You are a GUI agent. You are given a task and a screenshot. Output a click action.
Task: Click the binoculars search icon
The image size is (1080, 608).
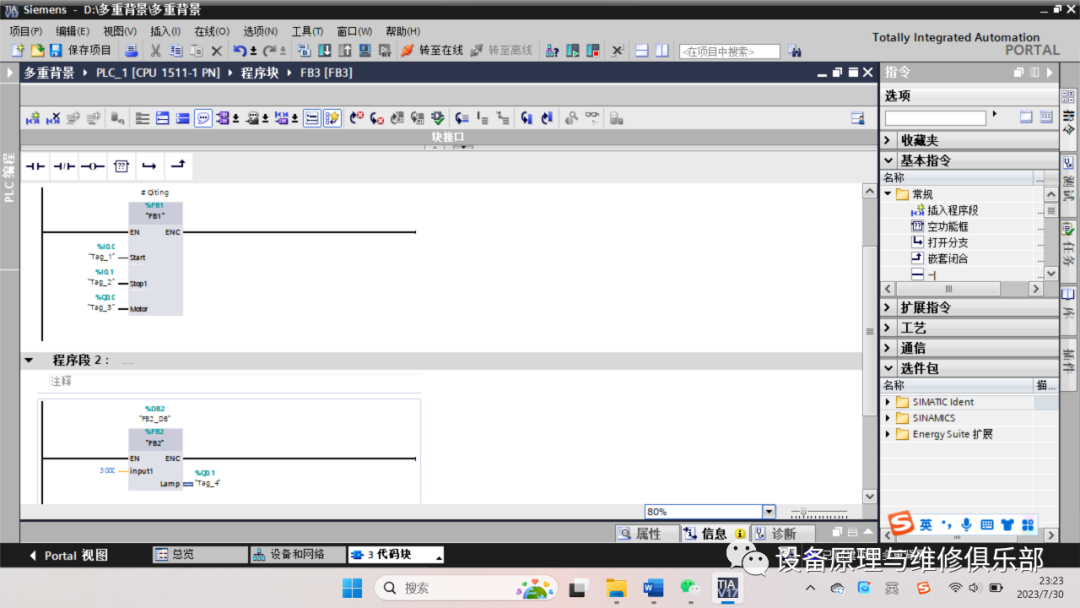pyautogui.click(x=795, y=51)
